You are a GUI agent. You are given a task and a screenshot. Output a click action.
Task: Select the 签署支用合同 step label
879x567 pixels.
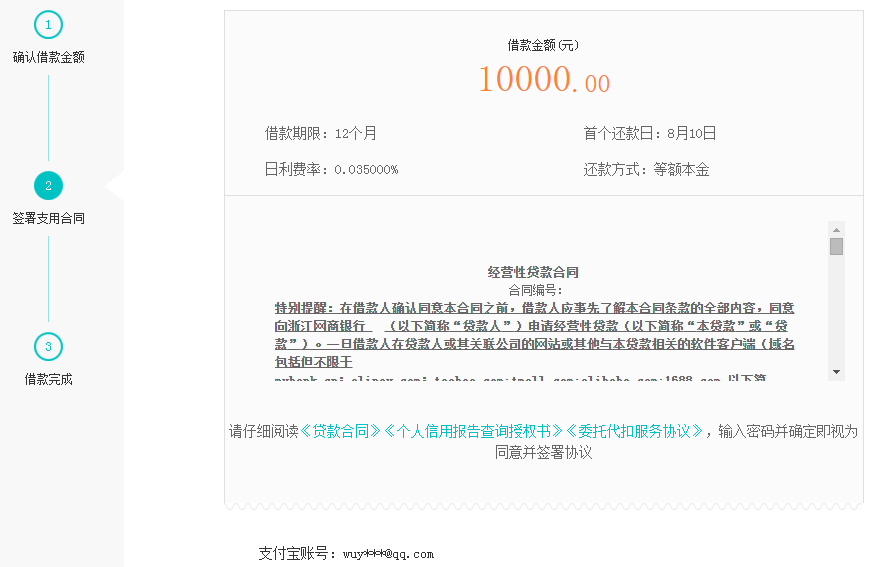[x=48, y=218]
